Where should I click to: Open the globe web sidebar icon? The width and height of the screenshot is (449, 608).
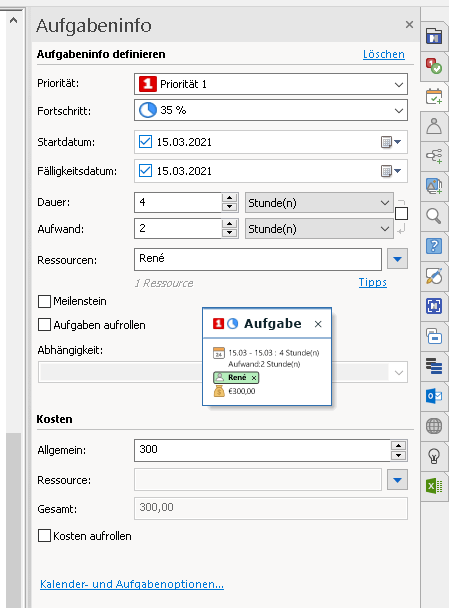pyautogui.click(x=434, y=426)
